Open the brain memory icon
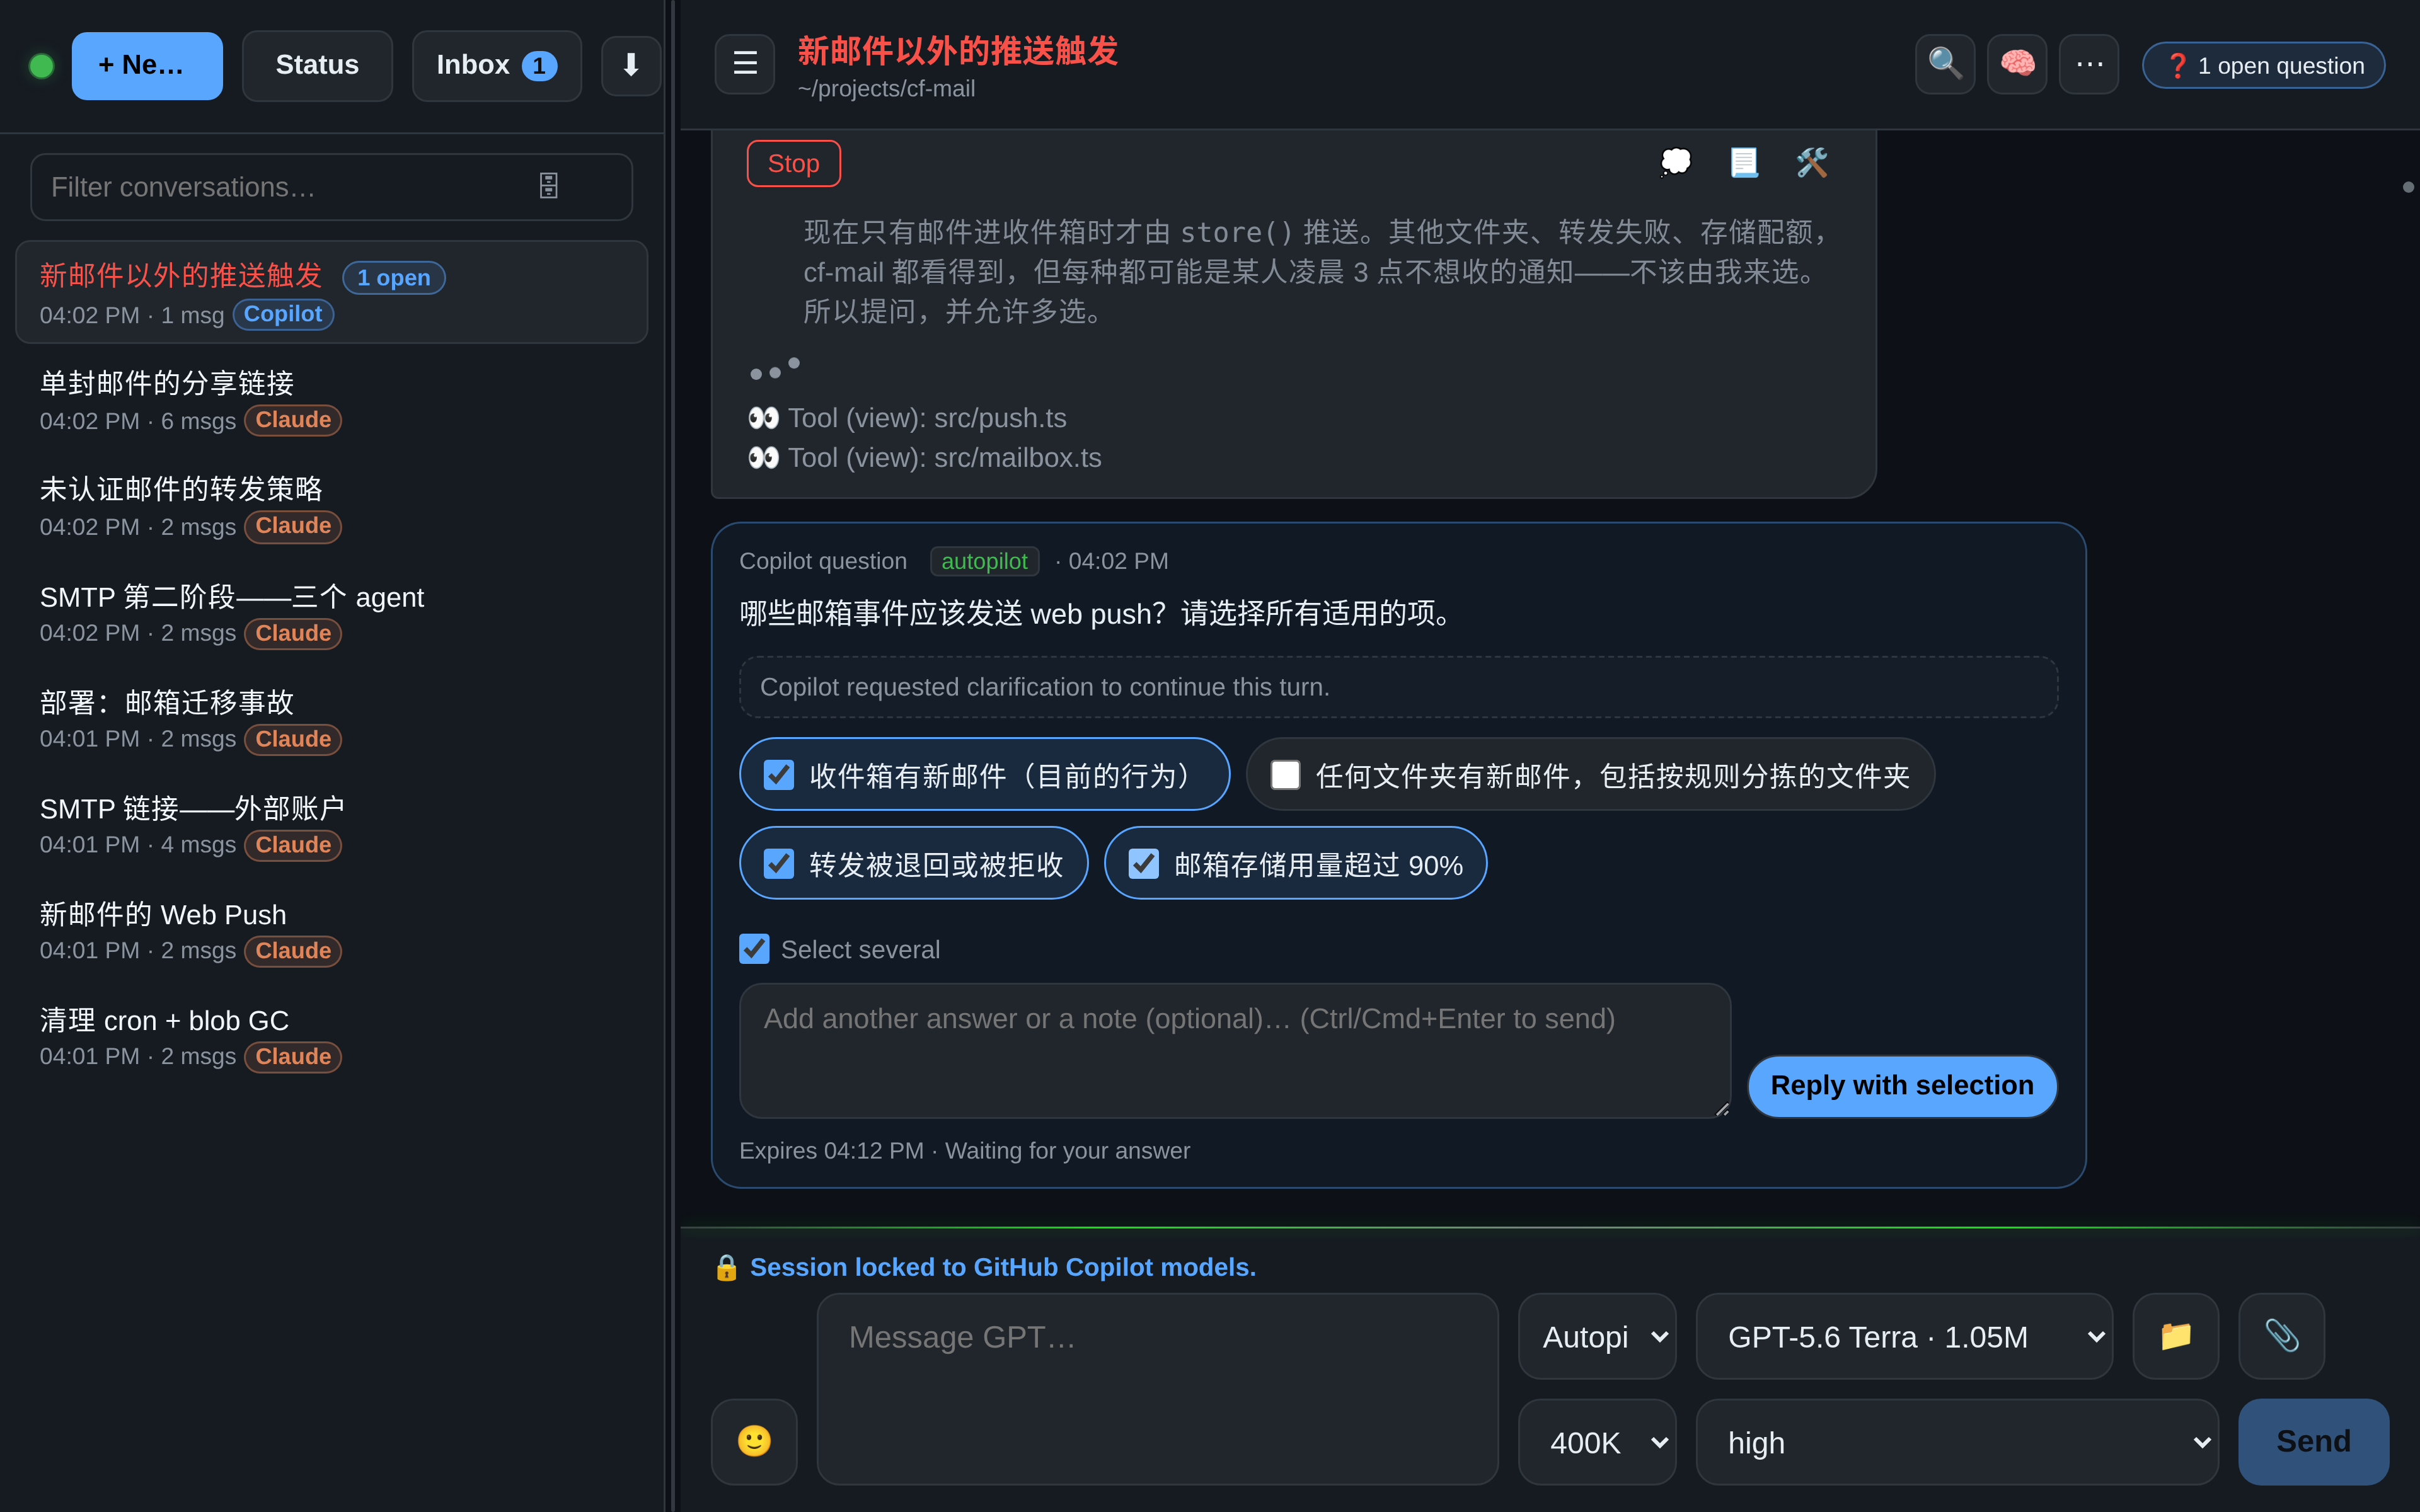This screenshot has height=1512, width=2420. tap(2017, 64)
